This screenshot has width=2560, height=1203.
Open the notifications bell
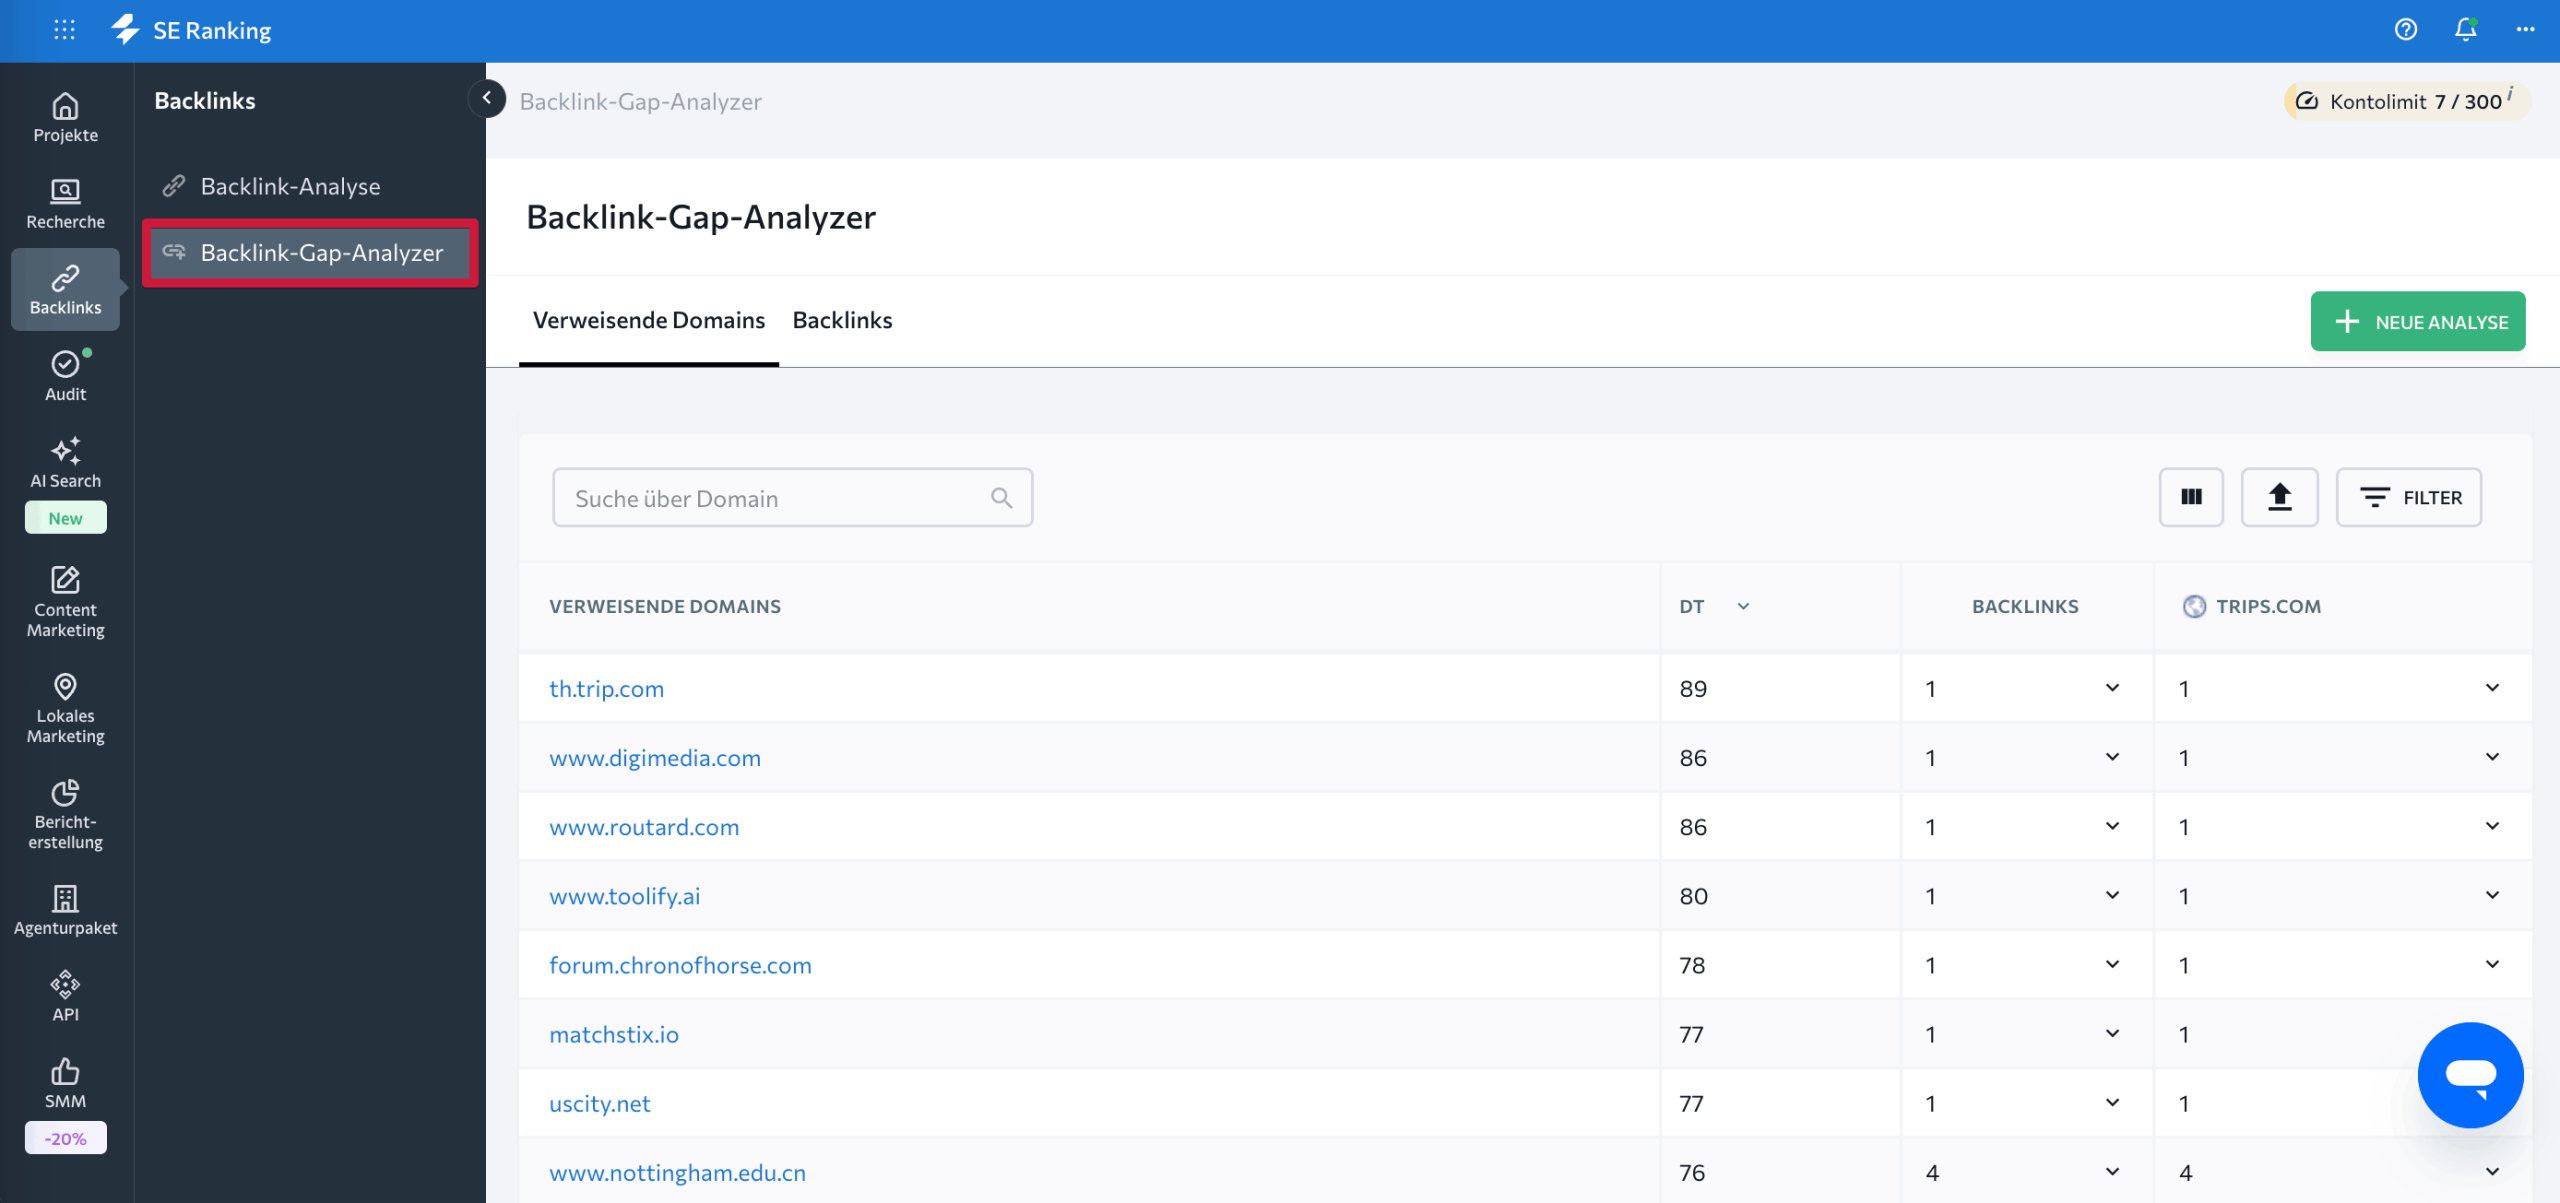pos(2463,30)
